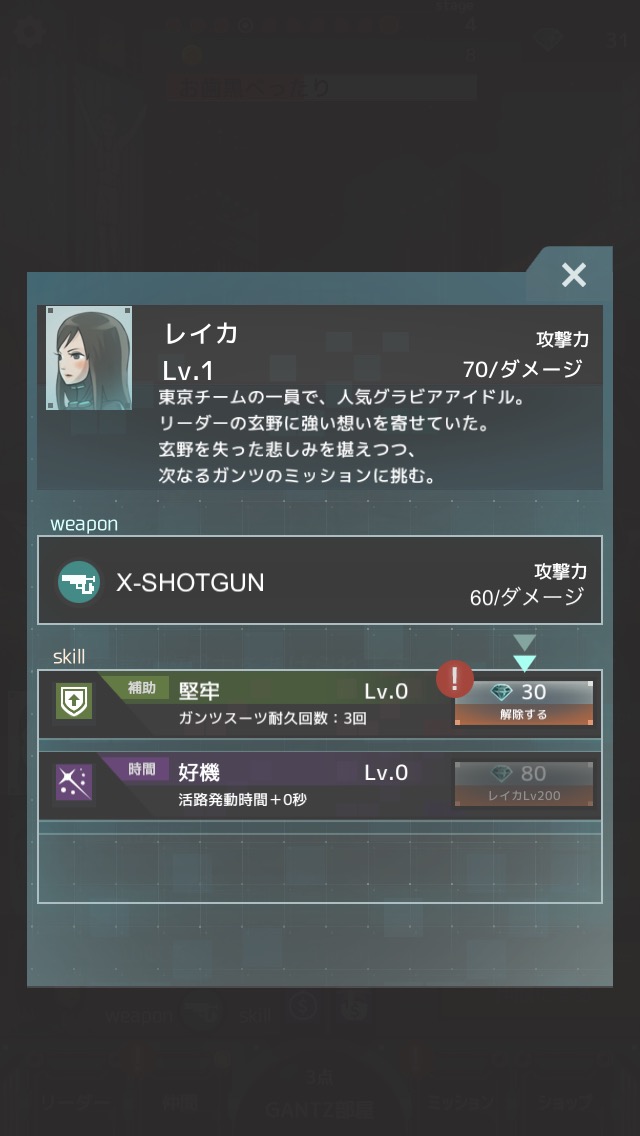Select the 時間 skill category tag
This screenshot has width=640, height=1136.
(x=142, y=769)
